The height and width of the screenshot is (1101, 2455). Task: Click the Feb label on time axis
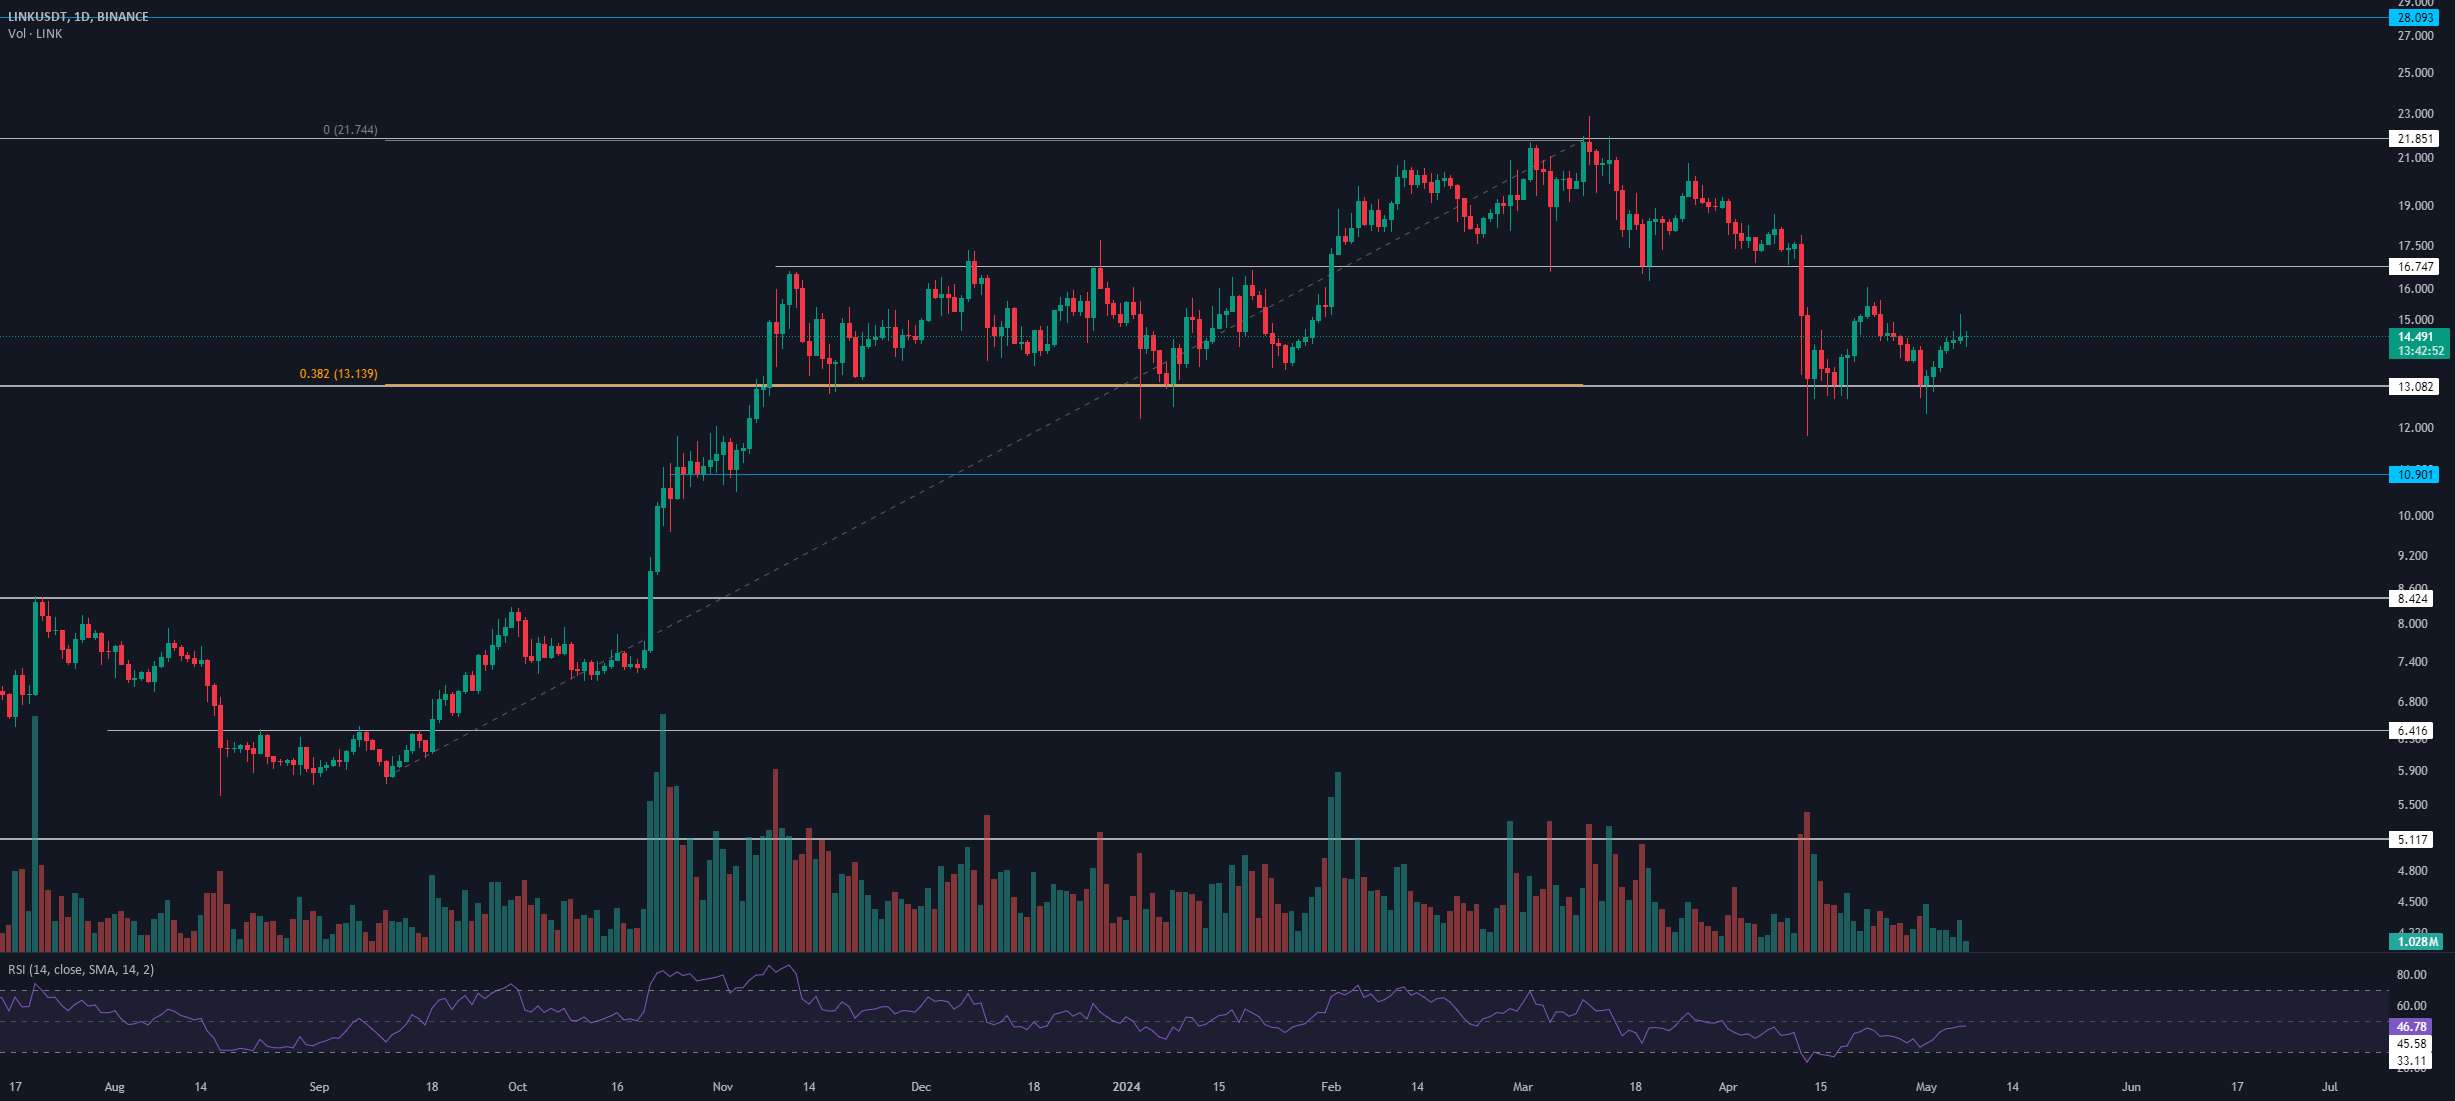[1331, 1087]
